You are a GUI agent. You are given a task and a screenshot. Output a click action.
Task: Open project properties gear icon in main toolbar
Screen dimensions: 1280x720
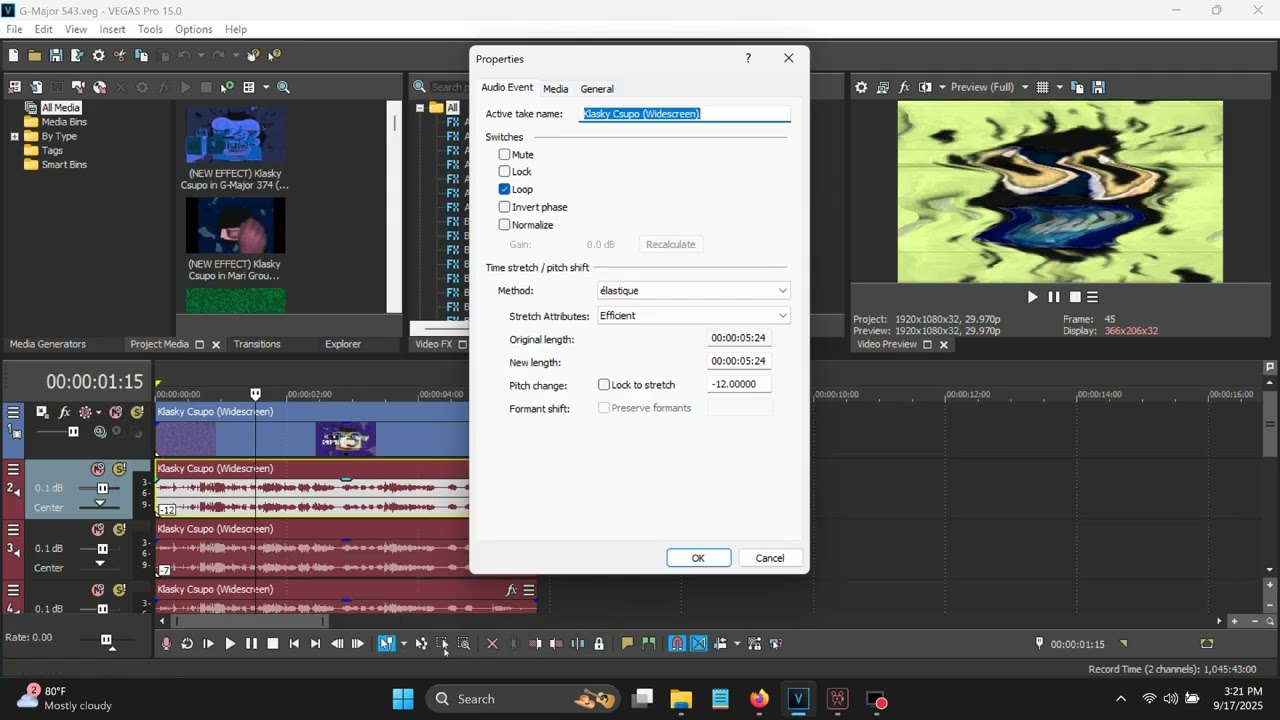click(98, 56)
